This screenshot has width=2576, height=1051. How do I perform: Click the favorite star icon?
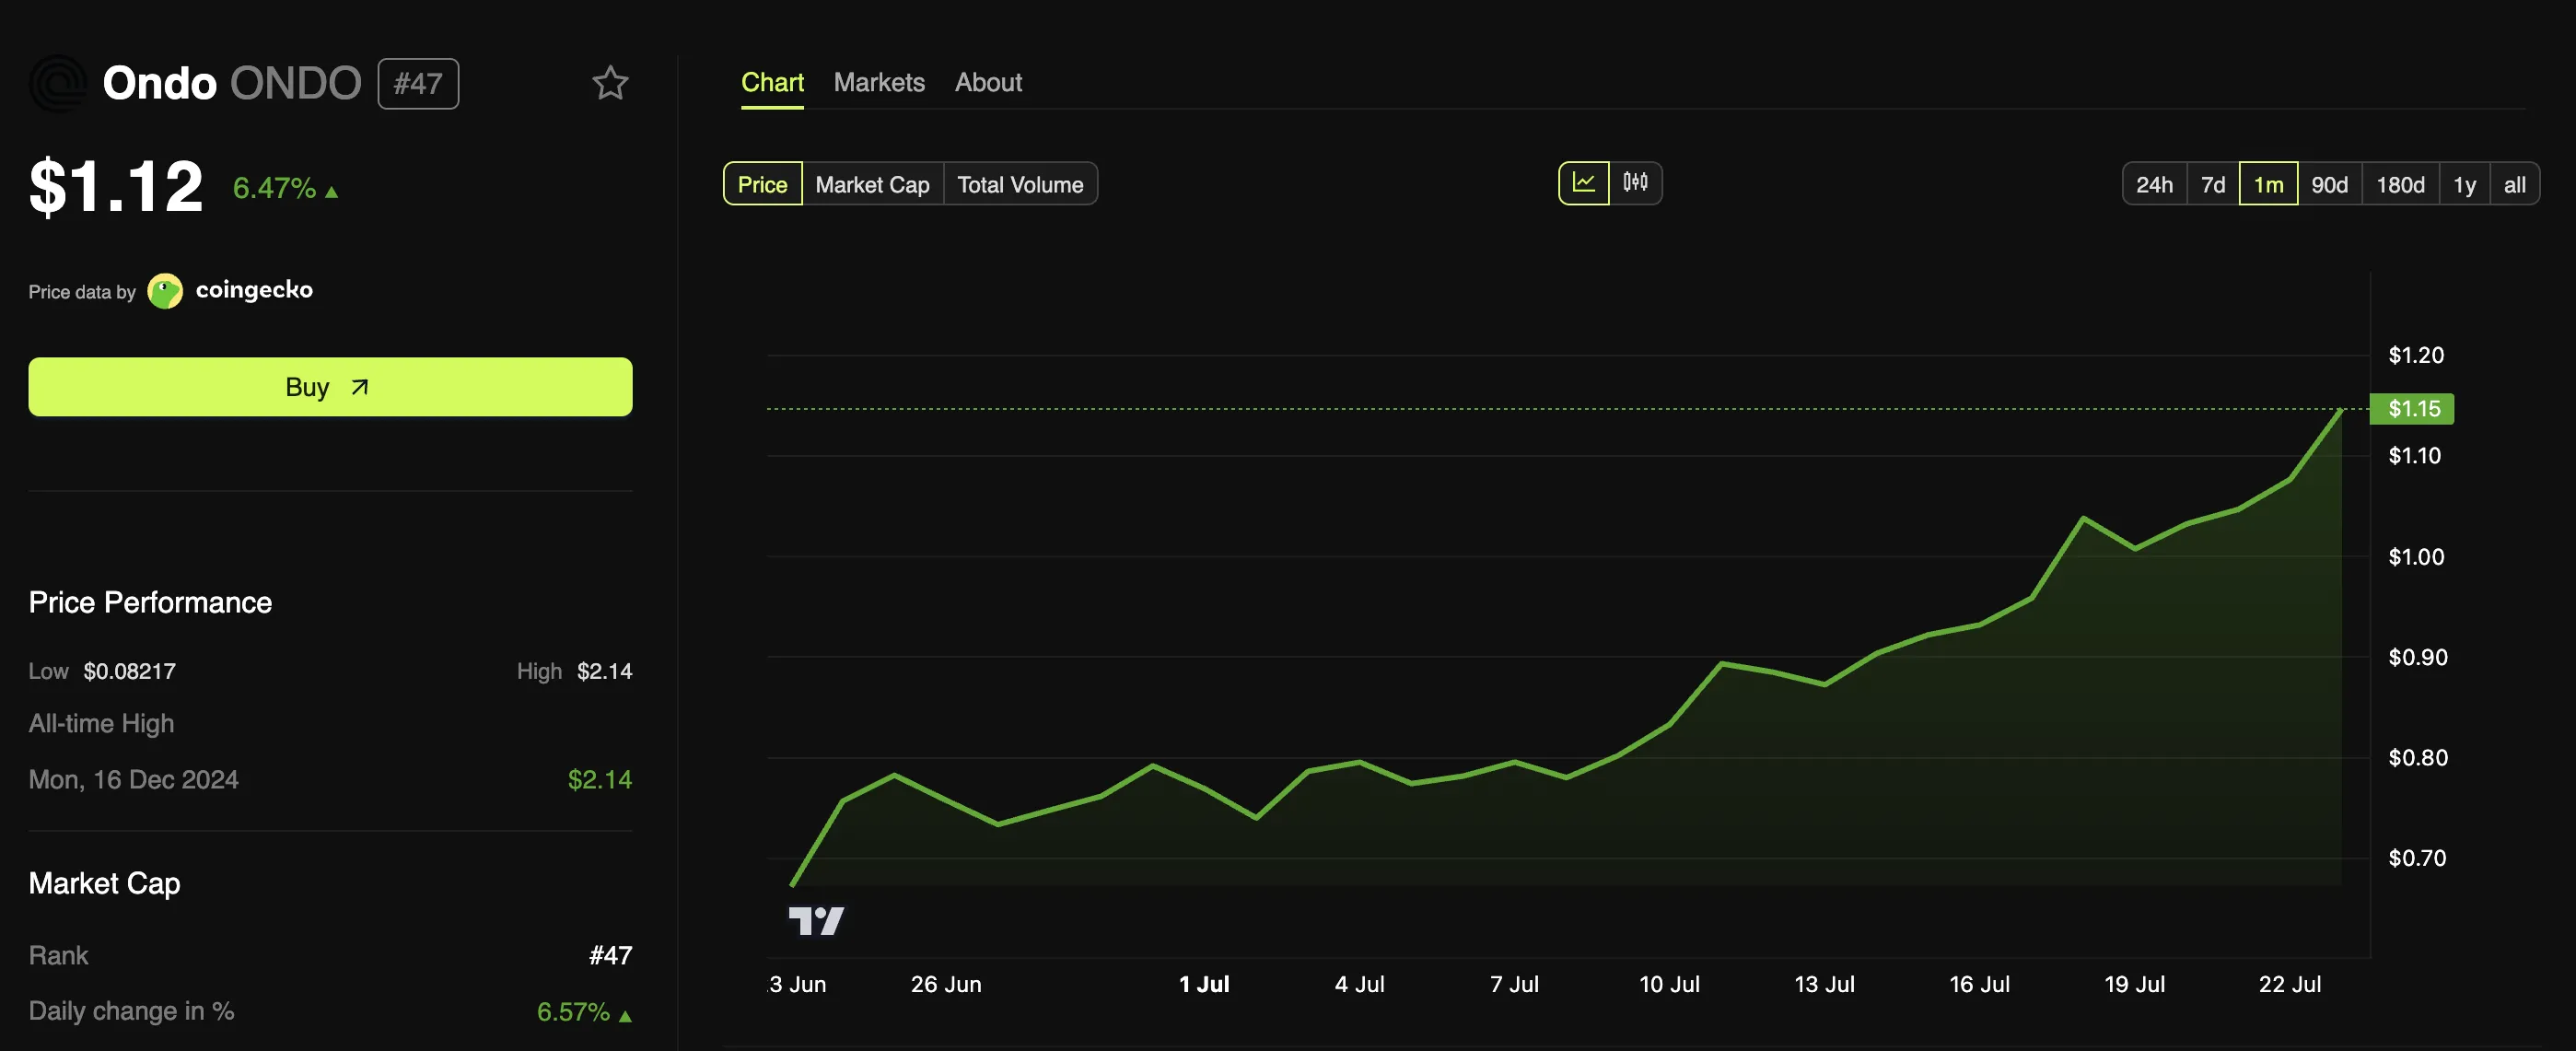[610, 83]
